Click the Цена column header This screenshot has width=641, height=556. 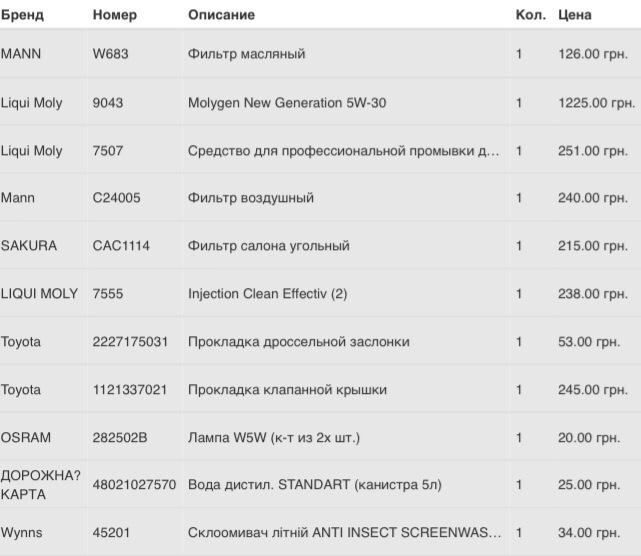click(x=575, y=15)
